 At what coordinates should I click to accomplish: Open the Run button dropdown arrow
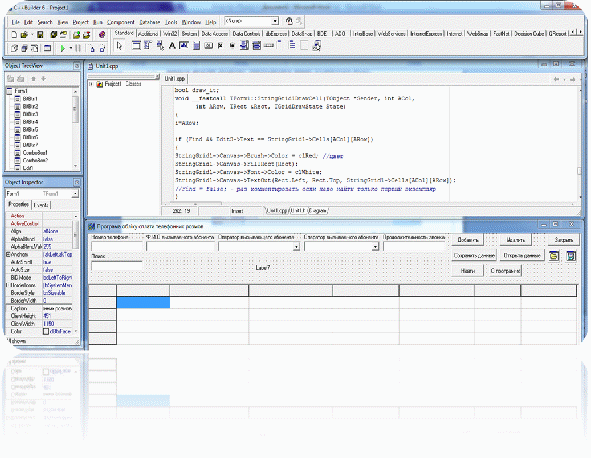pyautogui.click(x=70, y=48)
